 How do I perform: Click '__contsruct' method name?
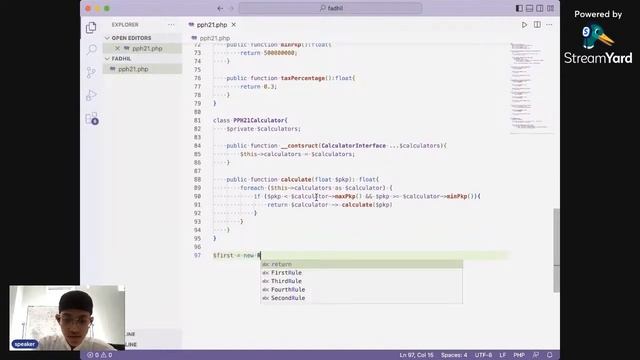[x=299, y=146]
